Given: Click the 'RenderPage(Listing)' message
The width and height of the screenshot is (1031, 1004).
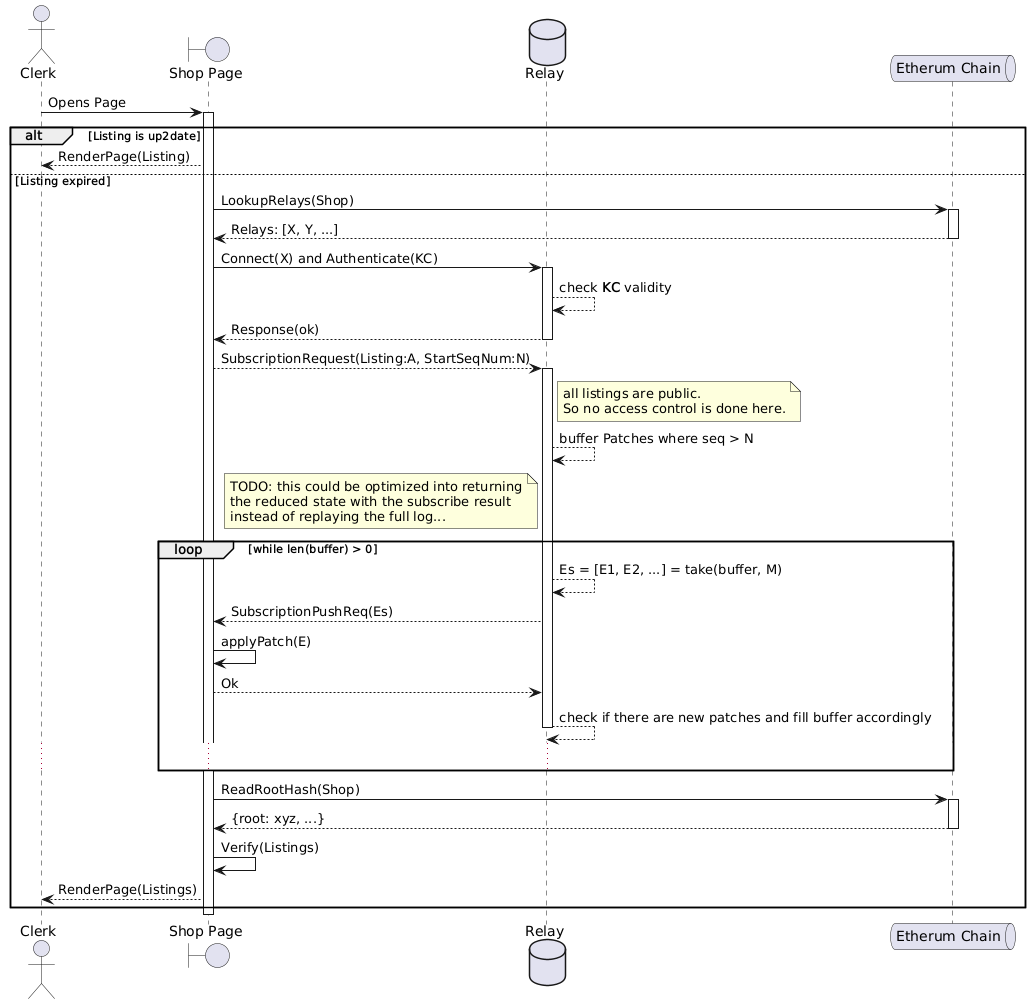Looking at the screenshot, I should click(x=124, y=156).
